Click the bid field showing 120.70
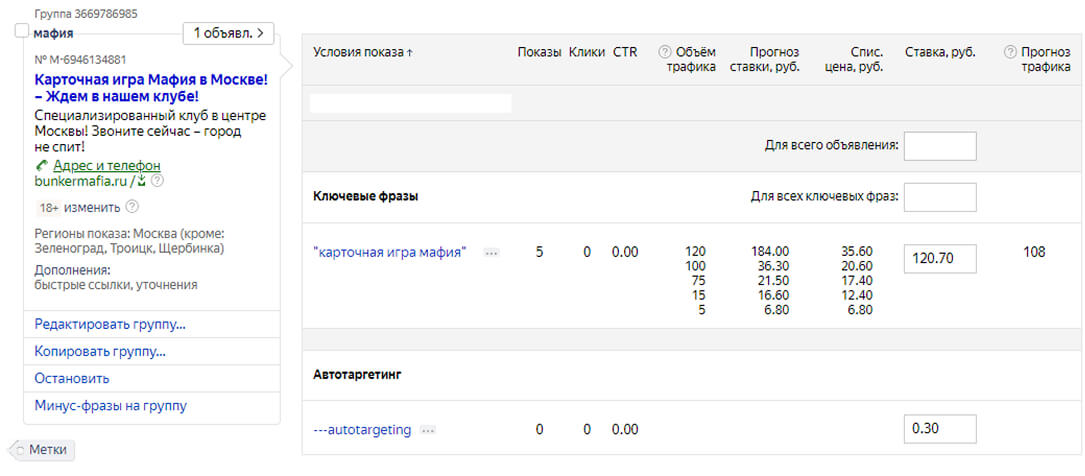This screenshot has width=1085, height=476. (x=939, y=258)
